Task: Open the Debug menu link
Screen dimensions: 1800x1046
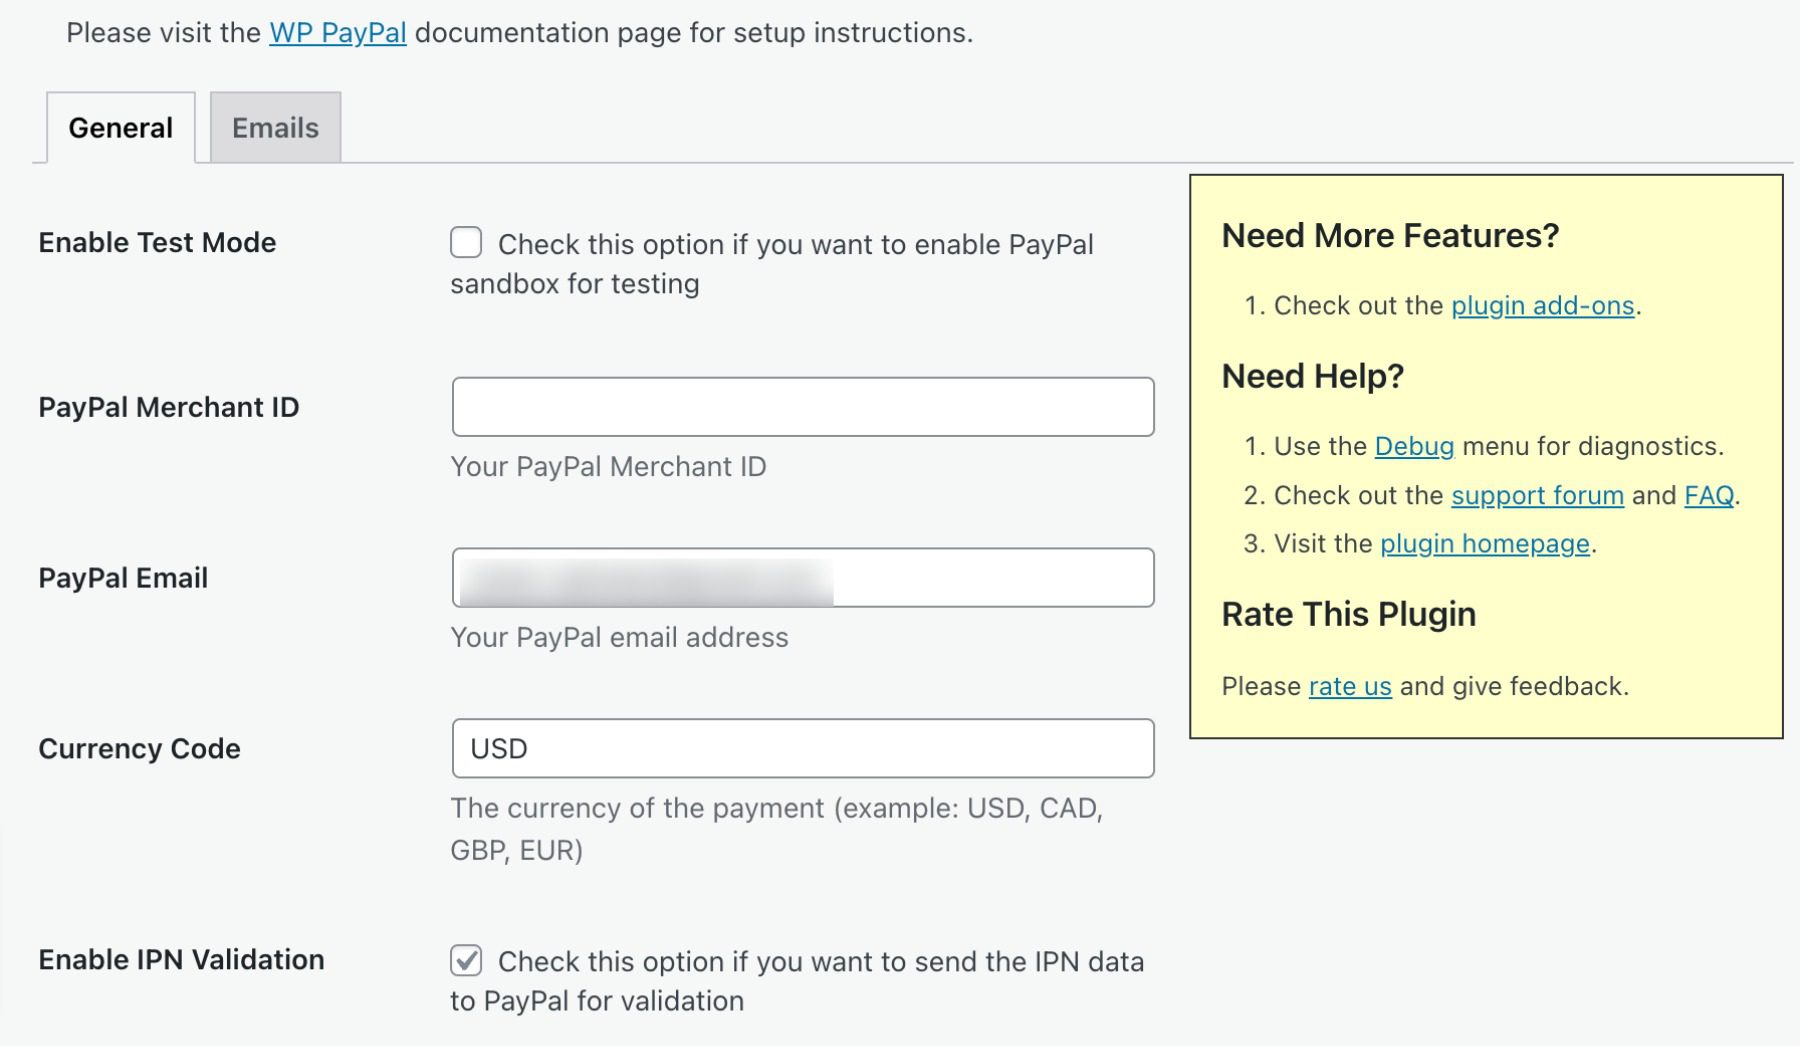Action: tap(1414, 446)
